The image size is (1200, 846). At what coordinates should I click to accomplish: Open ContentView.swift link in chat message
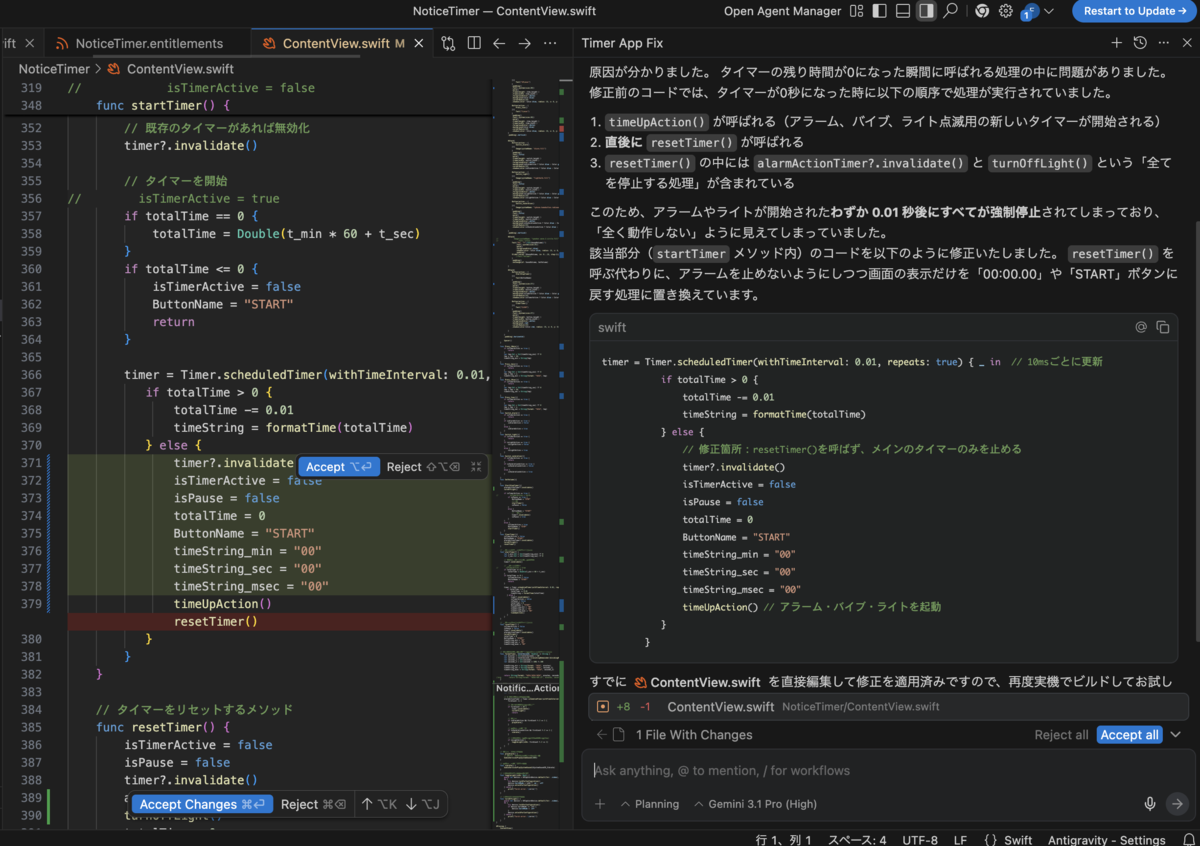point(698,682)
